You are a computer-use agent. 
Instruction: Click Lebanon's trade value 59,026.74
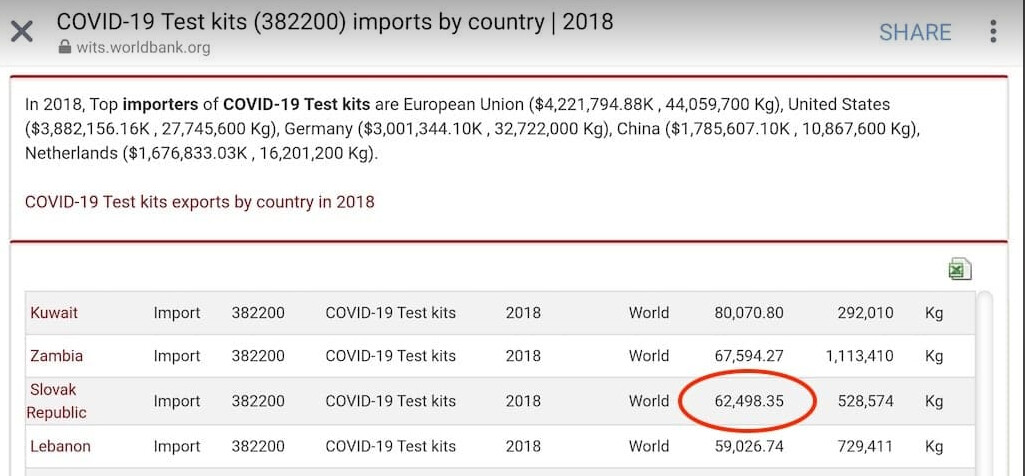tap(748, 446)
